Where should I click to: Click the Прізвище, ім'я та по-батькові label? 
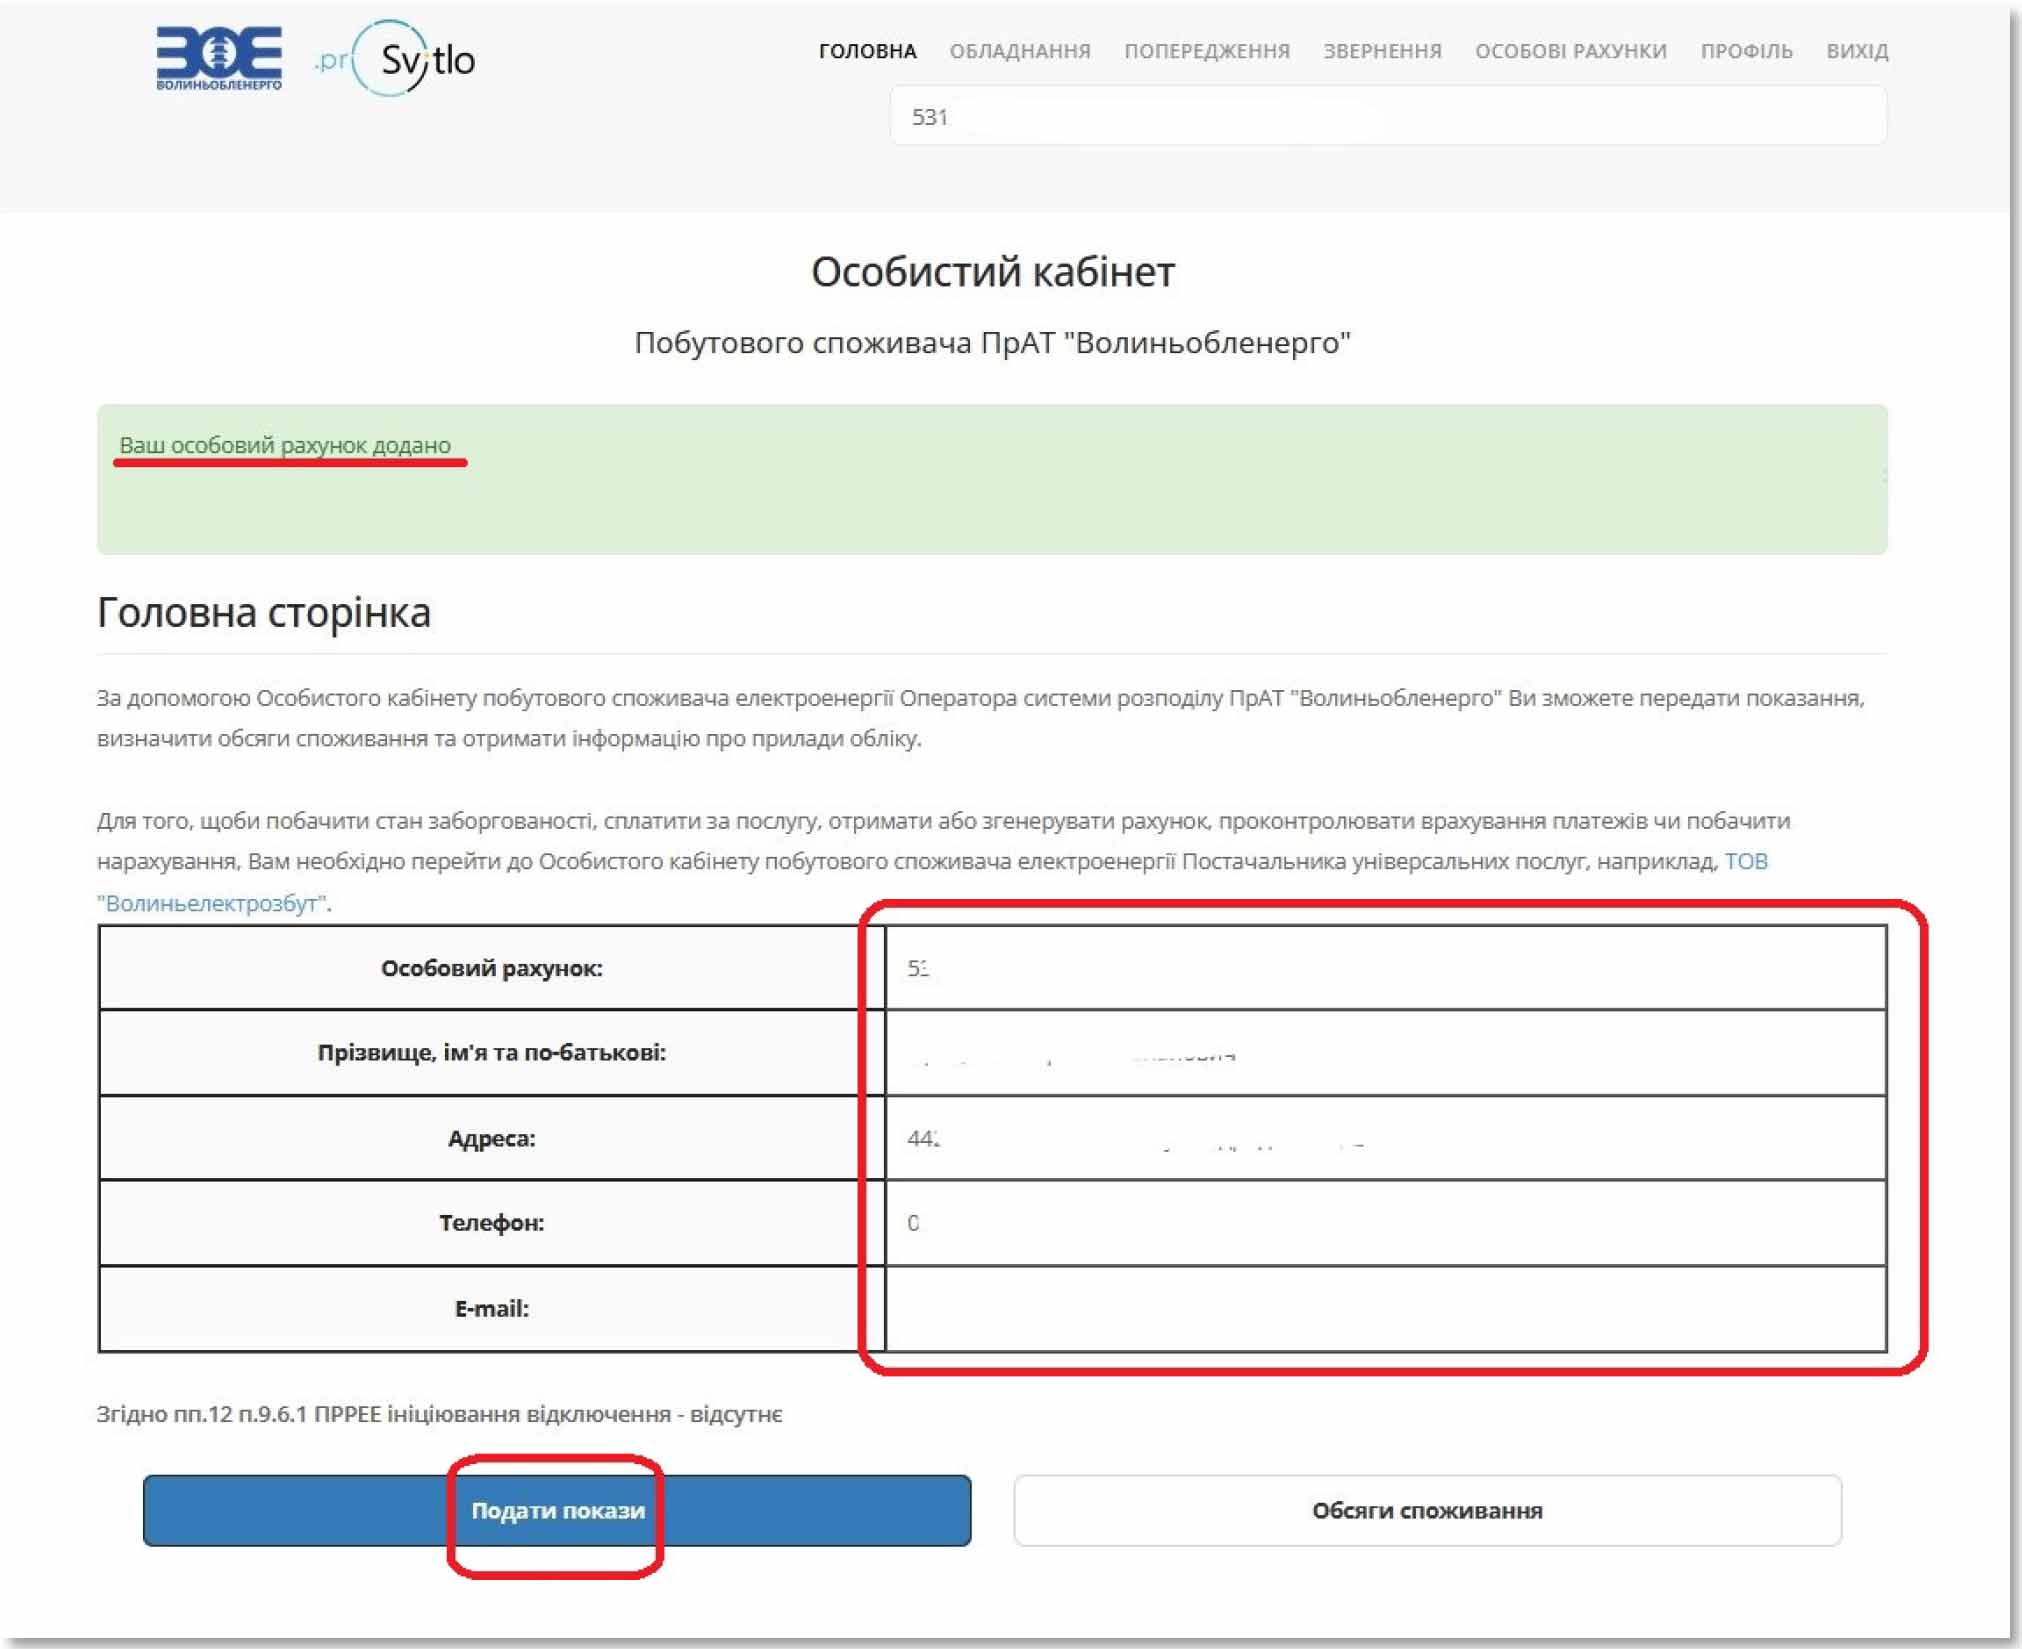tap(491, 1052)
